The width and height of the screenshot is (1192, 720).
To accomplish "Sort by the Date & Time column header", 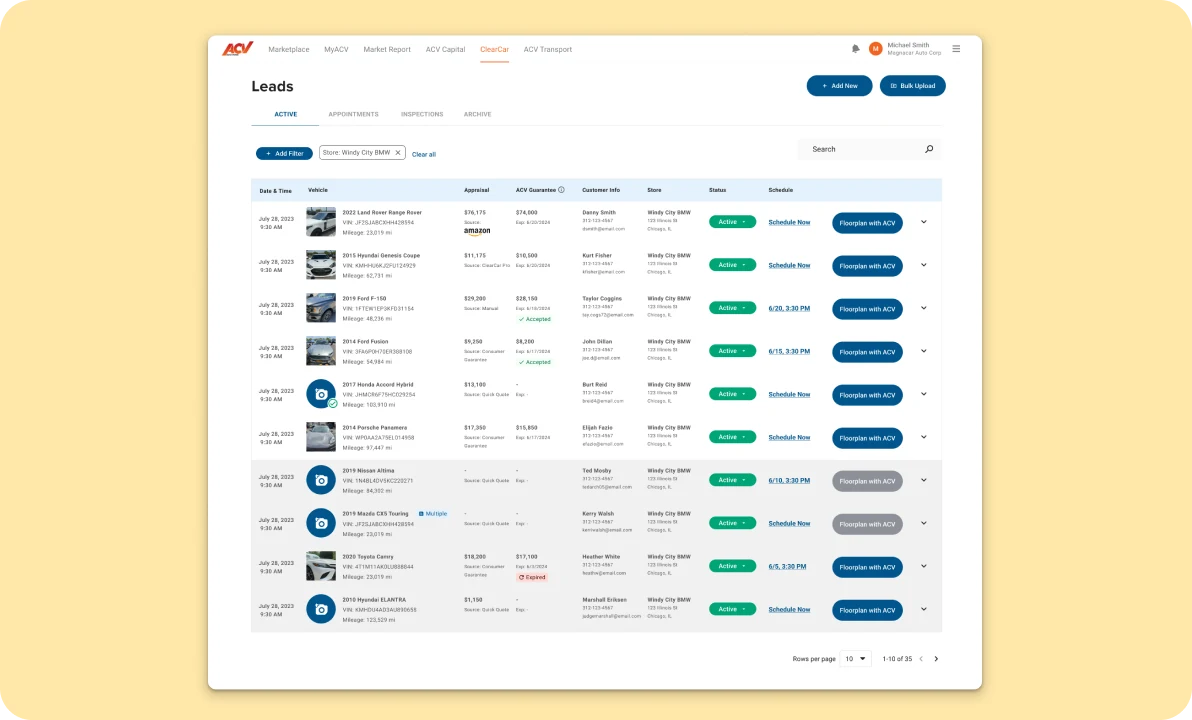I will pos(275,191).
